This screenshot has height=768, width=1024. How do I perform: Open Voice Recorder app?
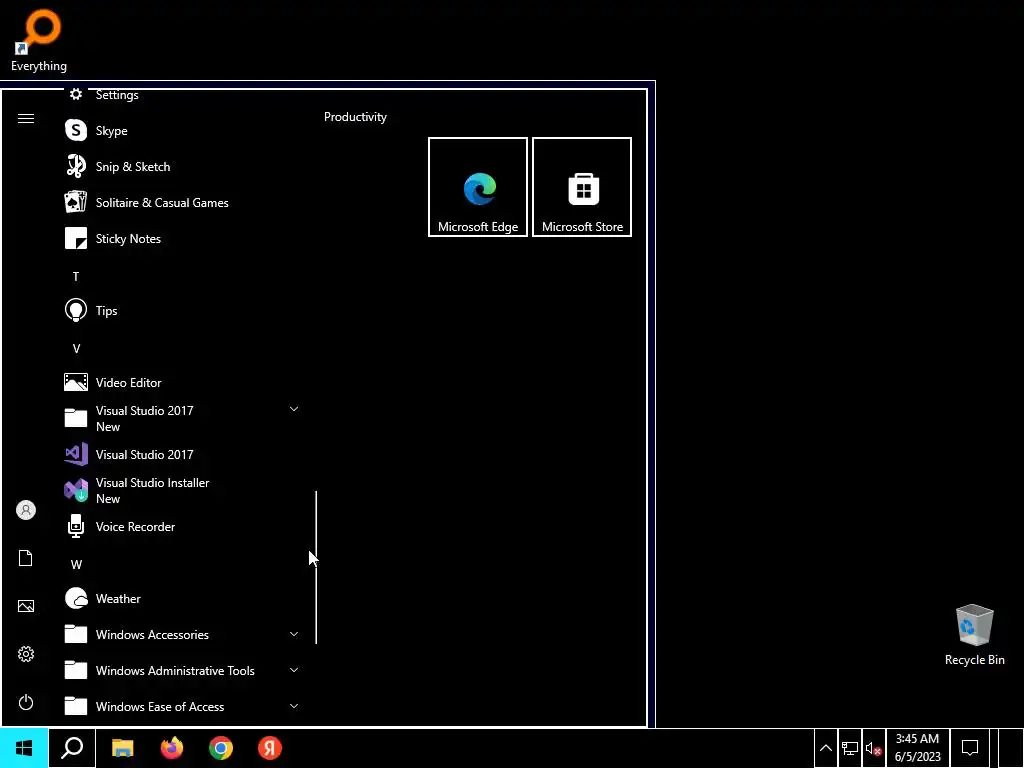182,526
